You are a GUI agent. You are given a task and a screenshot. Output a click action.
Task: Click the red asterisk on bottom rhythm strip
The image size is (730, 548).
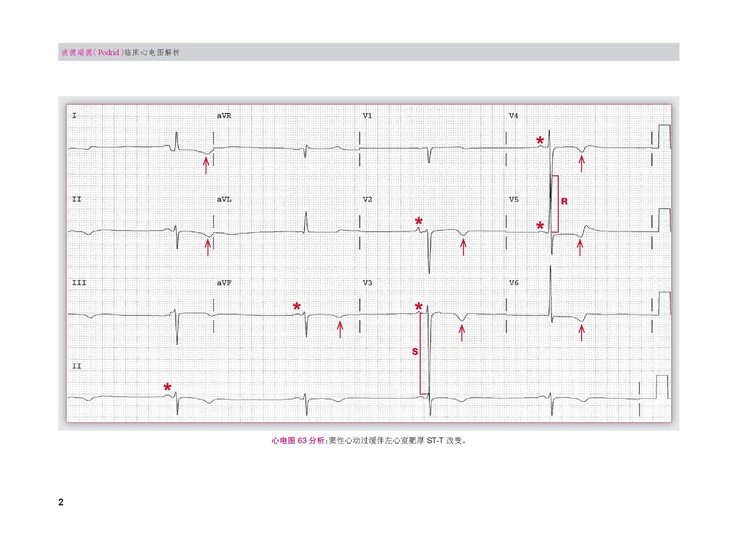pos(168,387)
